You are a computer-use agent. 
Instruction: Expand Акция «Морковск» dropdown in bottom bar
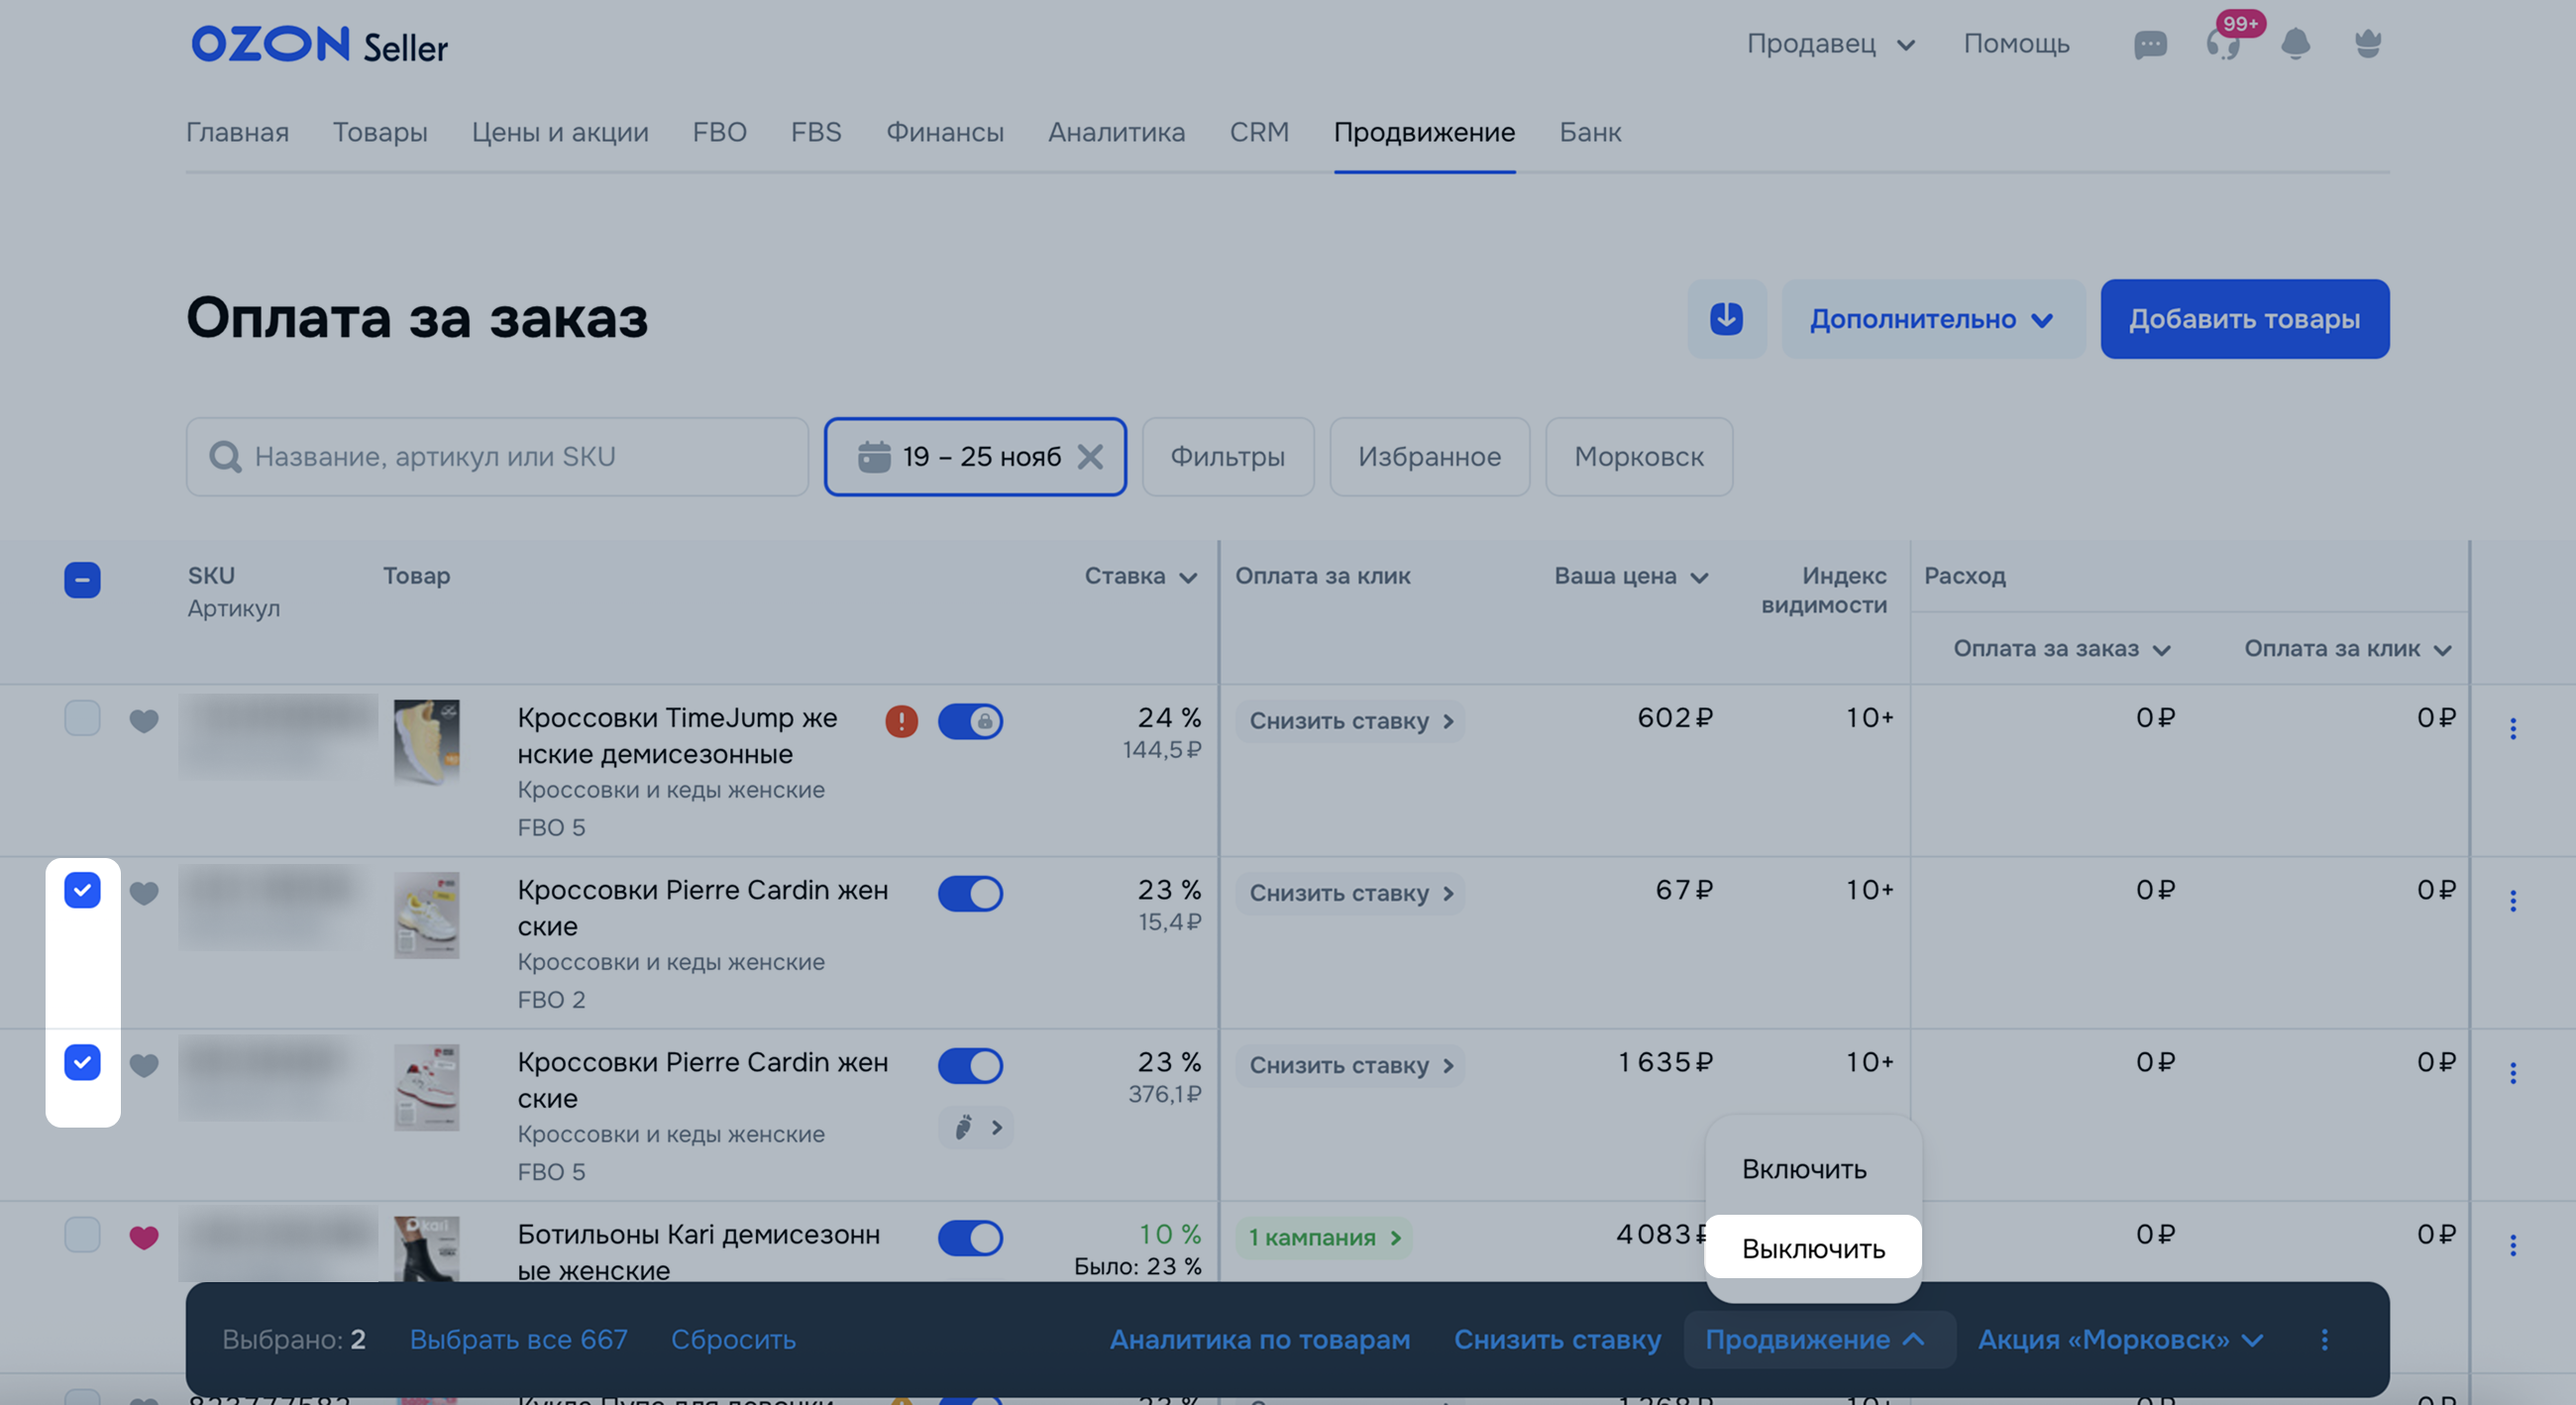2120,1340
